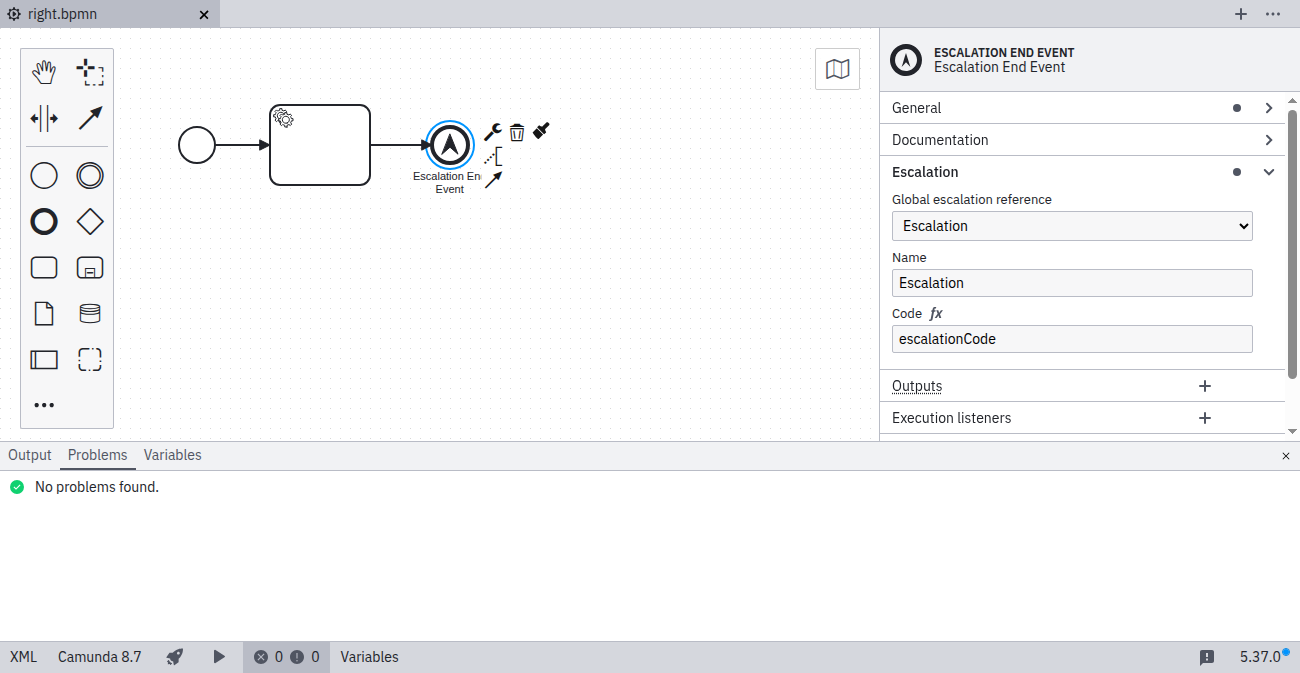1300x673 pixels.
Task: Add an output via the Outputs plus button
Action: 1204,386
